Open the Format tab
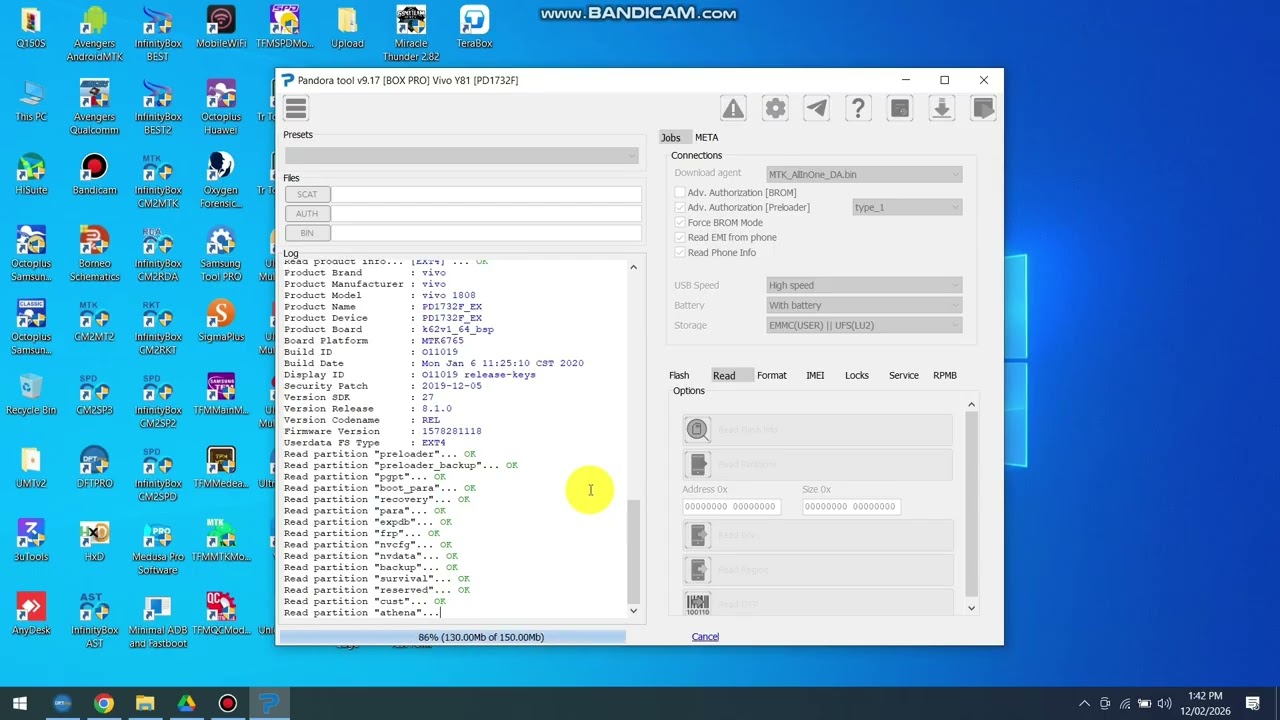Viewport: 1280px width, 720px height. pos(772,375)
